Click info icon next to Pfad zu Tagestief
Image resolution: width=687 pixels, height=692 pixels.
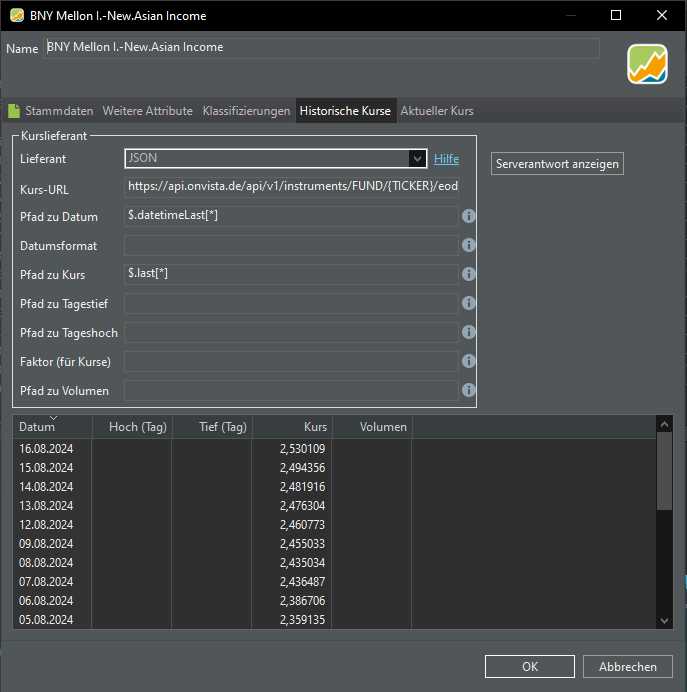(x=468, y=303)
